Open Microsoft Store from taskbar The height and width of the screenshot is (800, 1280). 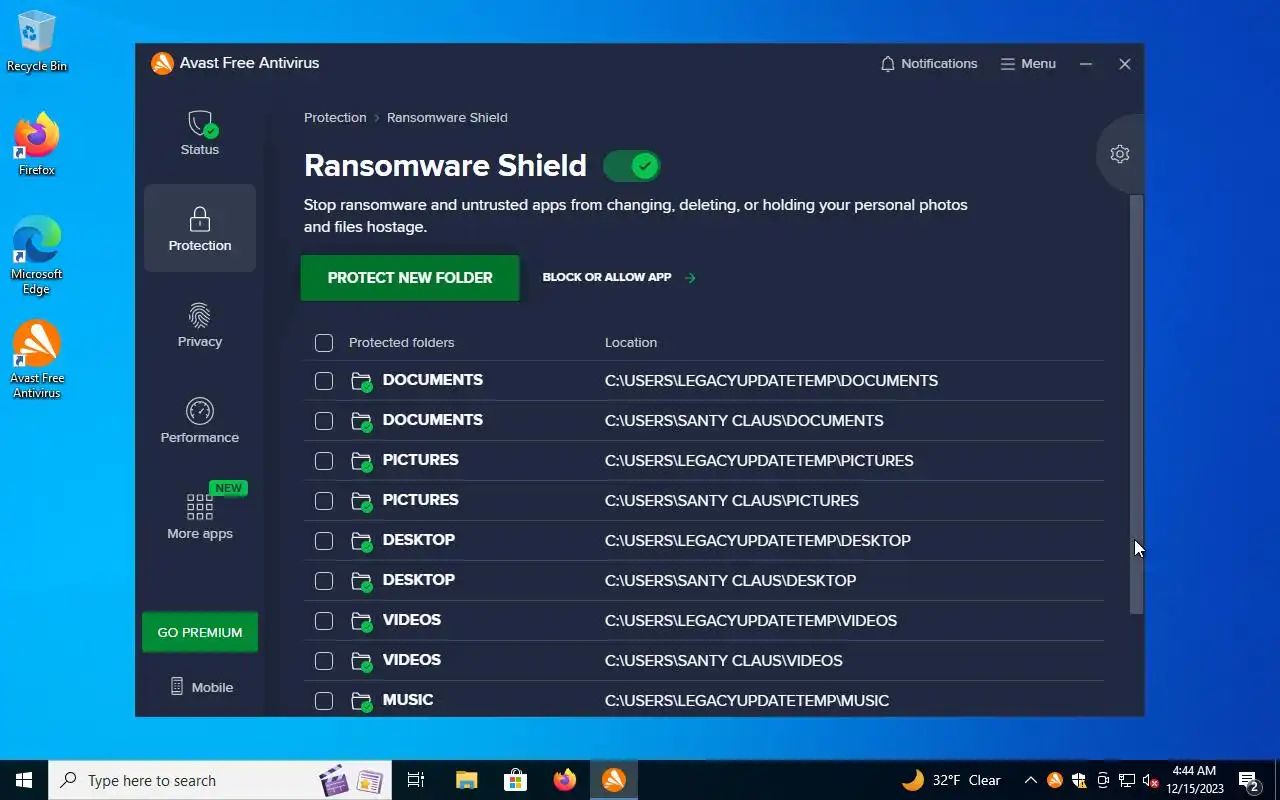pyautogui.click(x=515, y=780)
